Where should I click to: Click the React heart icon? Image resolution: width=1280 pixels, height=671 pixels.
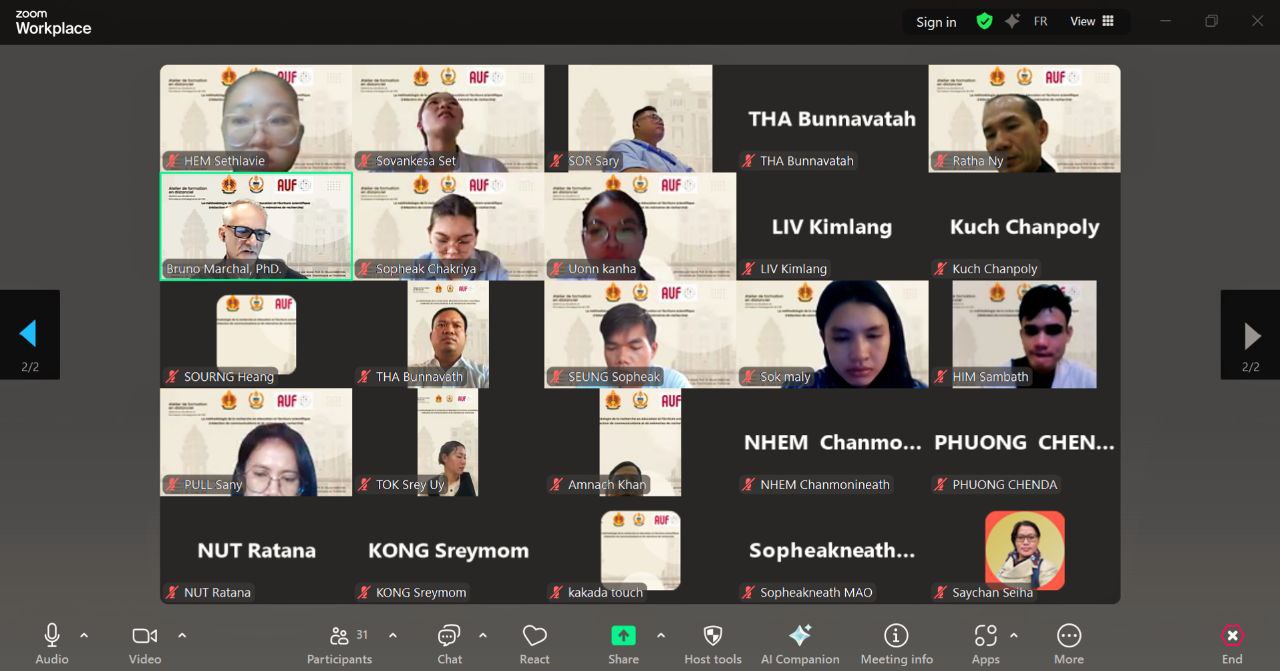point(534,643)
